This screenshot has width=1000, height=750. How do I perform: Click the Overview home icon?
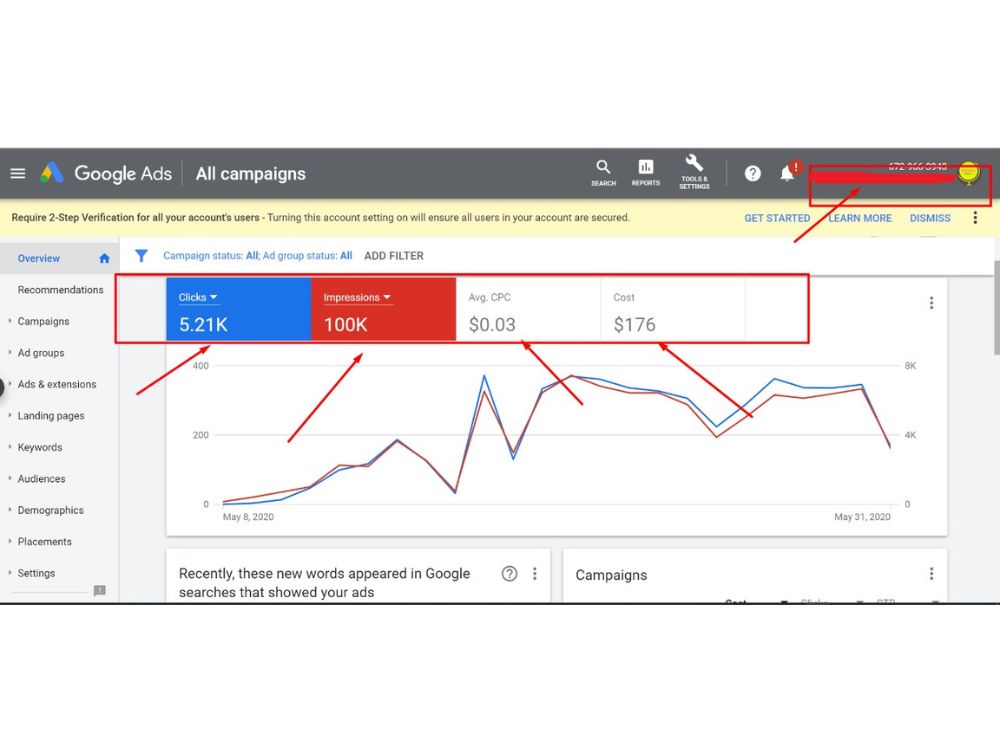[105, 258]
